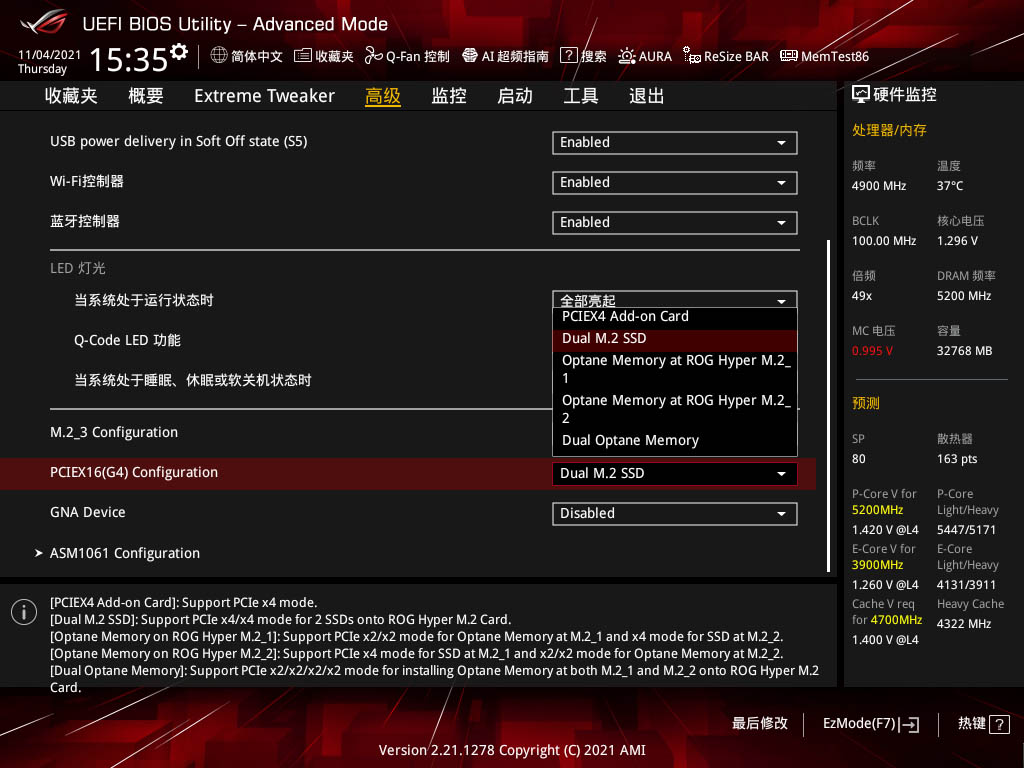
Task: Click 最后修改 button
Action: tap(760, 724)
